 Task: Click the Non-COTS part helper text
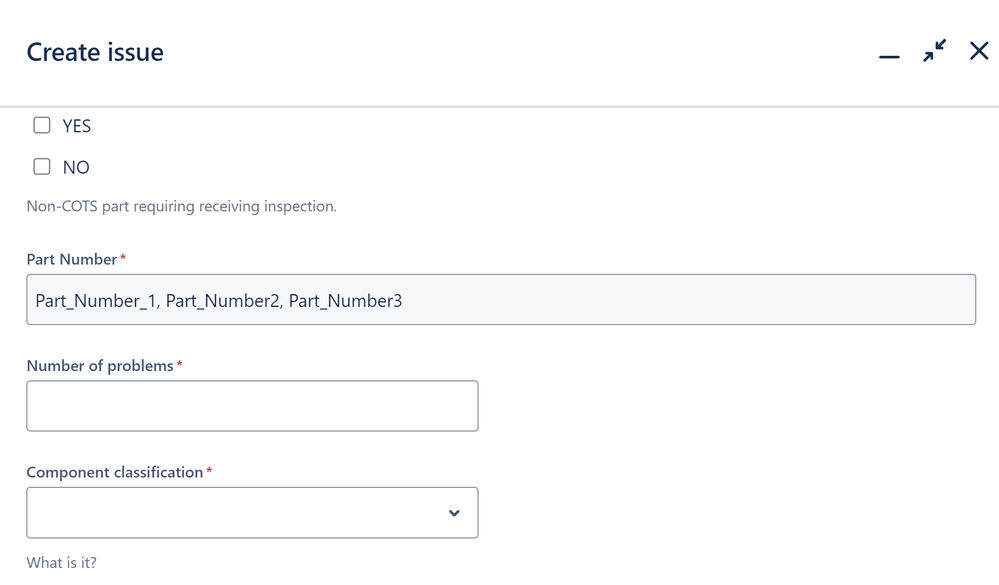pos(181,207)
